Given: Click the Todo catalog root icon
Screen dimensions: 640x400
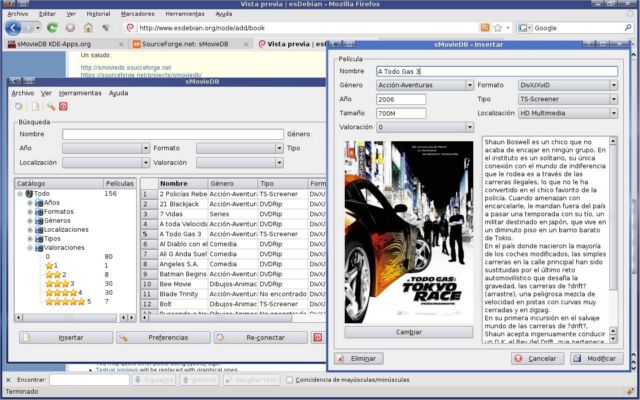Looking at the screenshot, I should coord(29,193).
